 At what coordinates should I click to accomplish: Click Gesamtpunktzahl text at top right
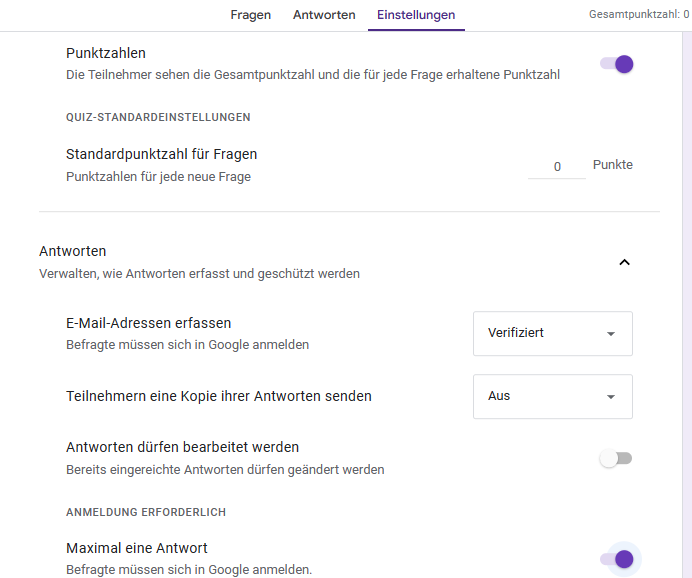(640, 15)
